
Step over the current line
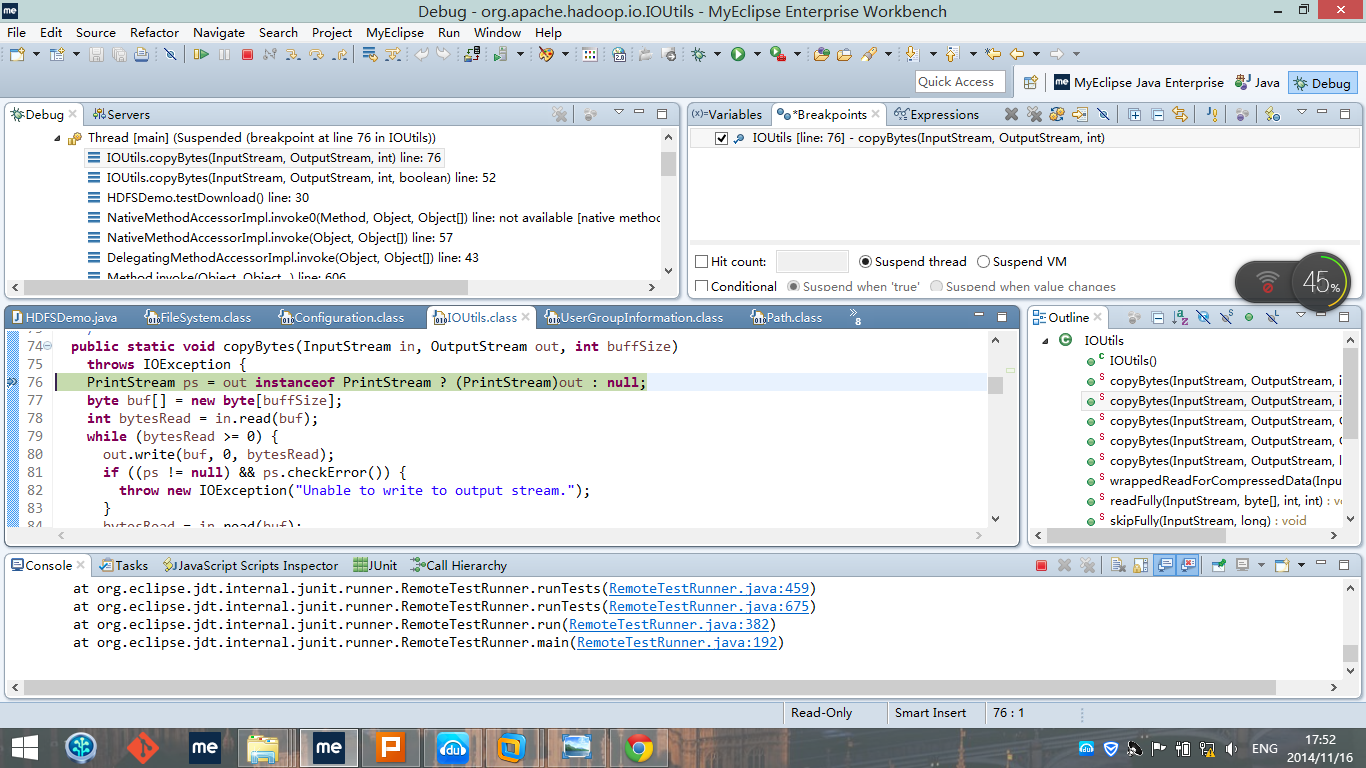pos(316,56)
